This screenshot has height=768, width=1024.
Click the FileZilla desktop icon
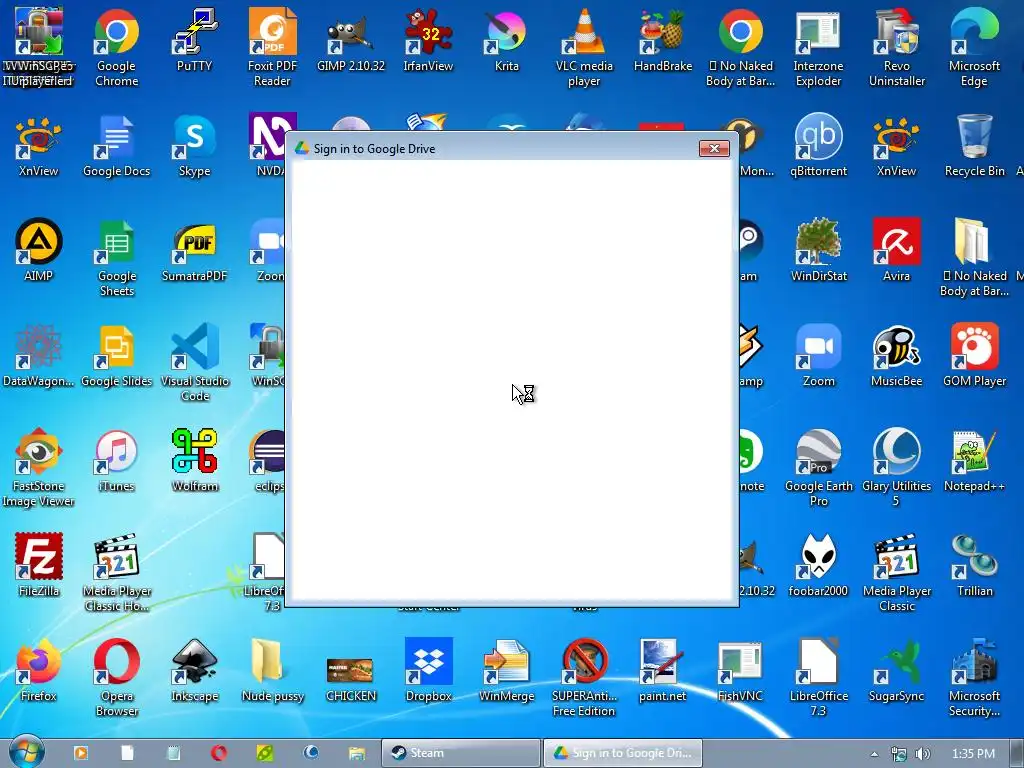[39, 565]
